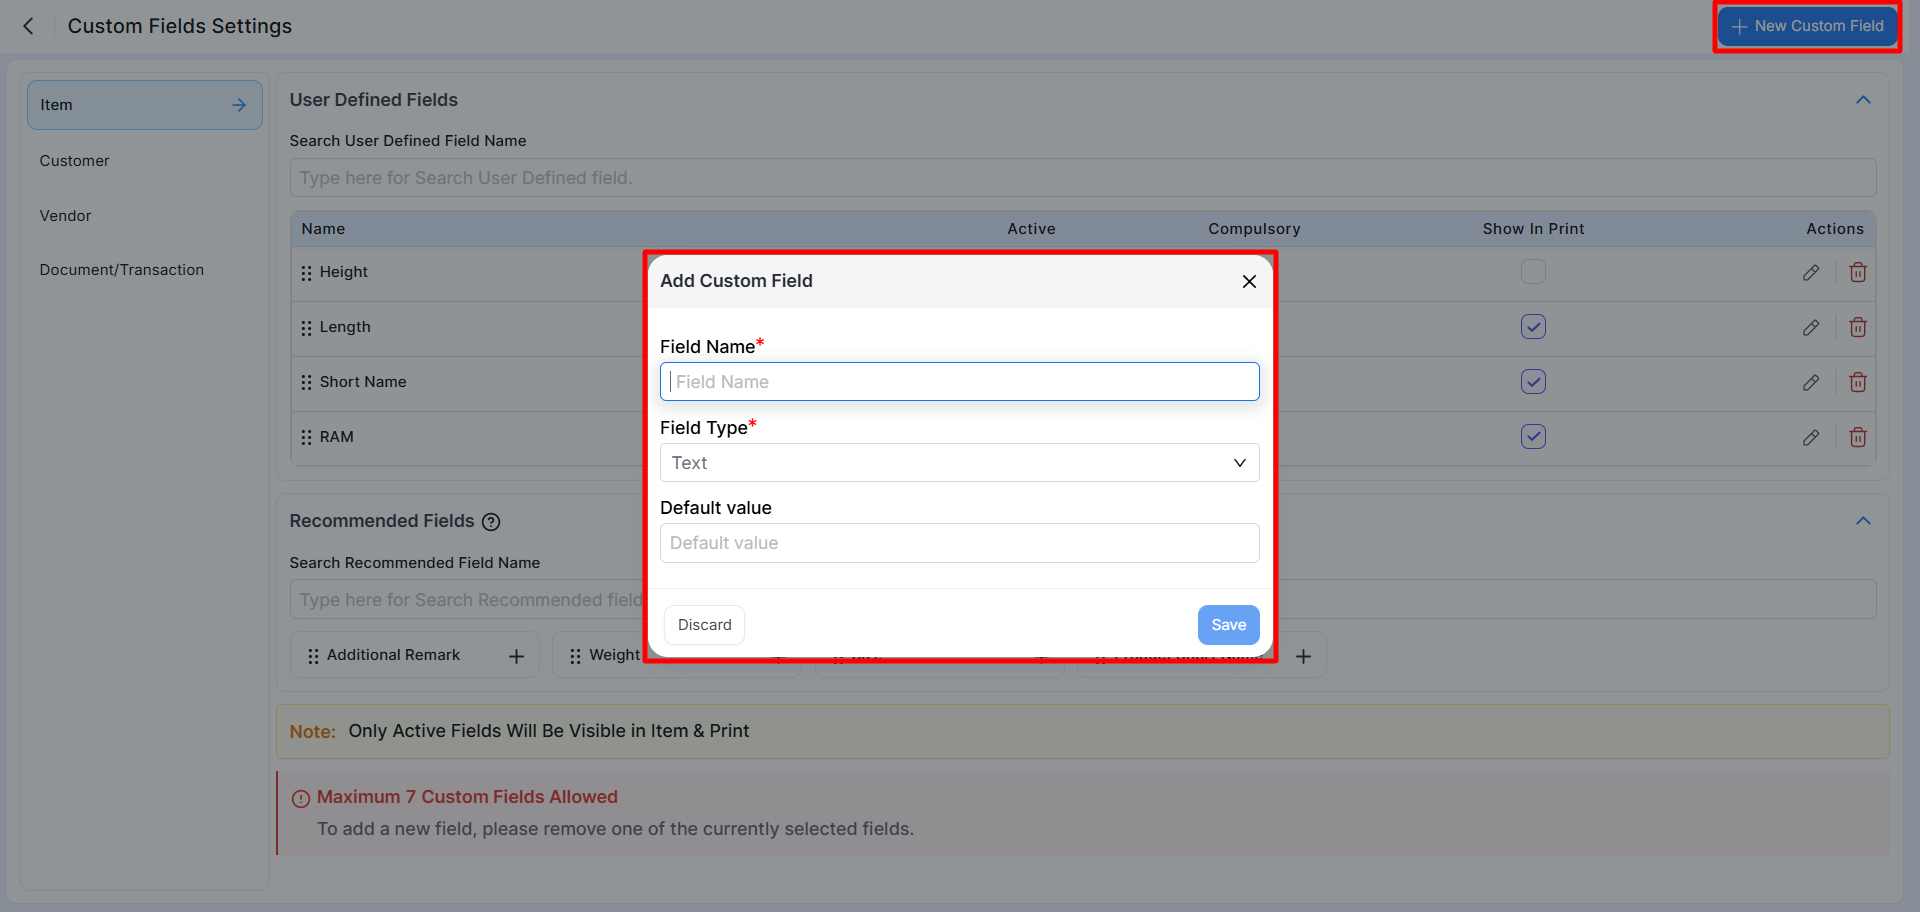The image size is (1920, 912).
Task: Collapse the User Defined Fields section
Action: tap(1863, 100)
